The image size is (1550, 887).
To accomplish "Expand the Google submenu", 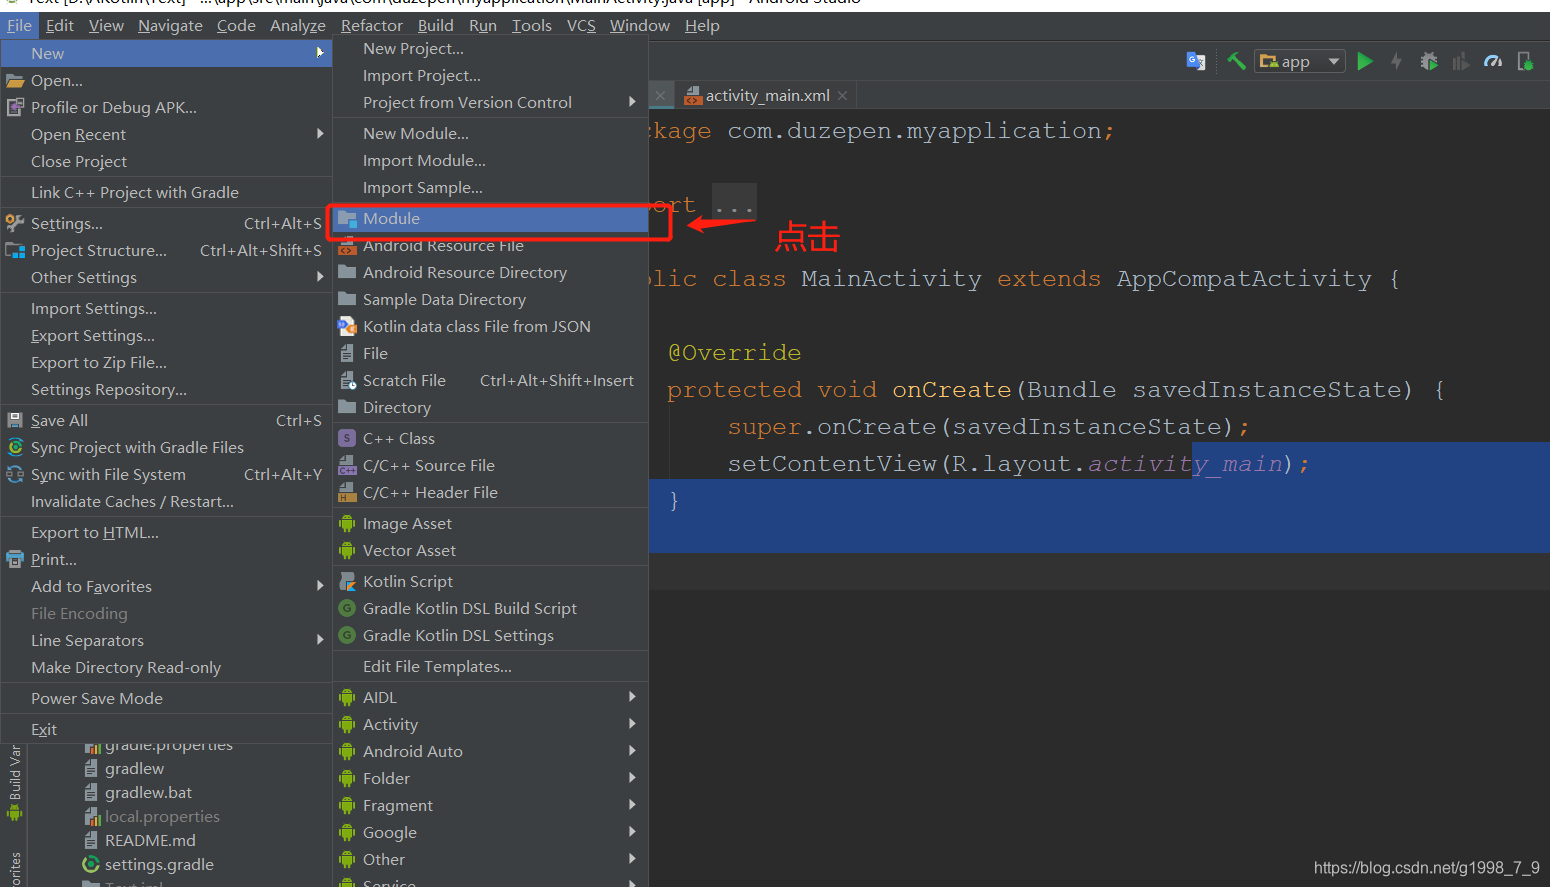I will pyautogui.click(x=490, y=833).
